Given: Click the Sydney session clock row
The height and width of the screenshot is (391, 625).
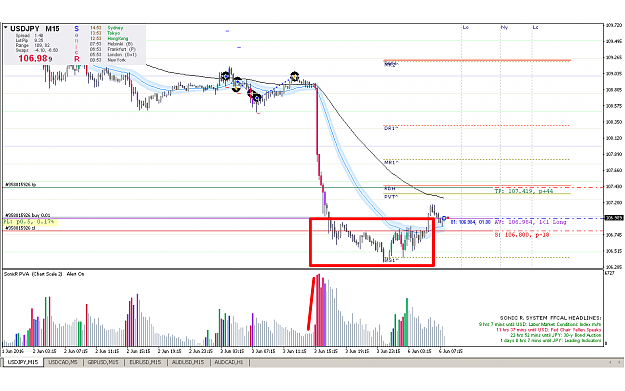Looking at the screenshot, I should 106,28.
